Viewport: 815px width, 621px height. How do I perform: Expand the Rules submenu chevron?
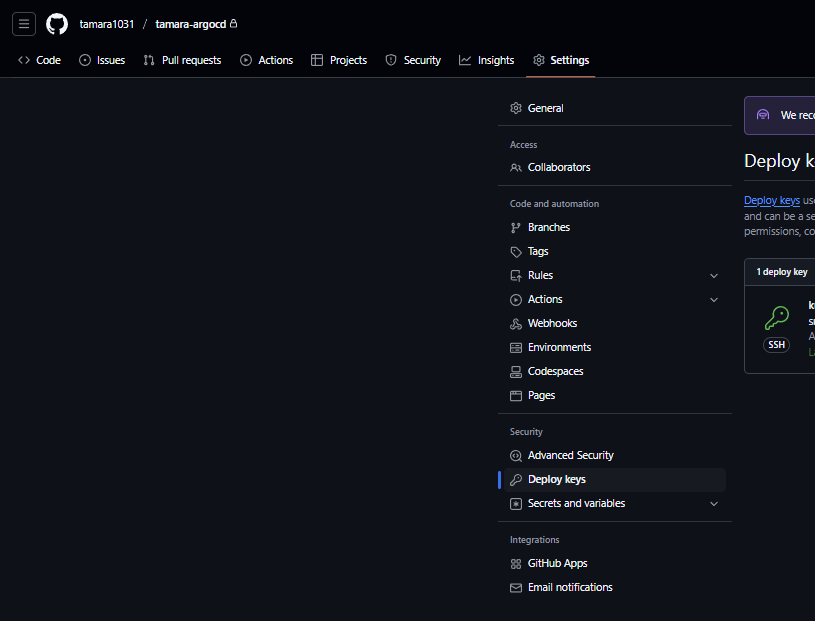(714, 276)
